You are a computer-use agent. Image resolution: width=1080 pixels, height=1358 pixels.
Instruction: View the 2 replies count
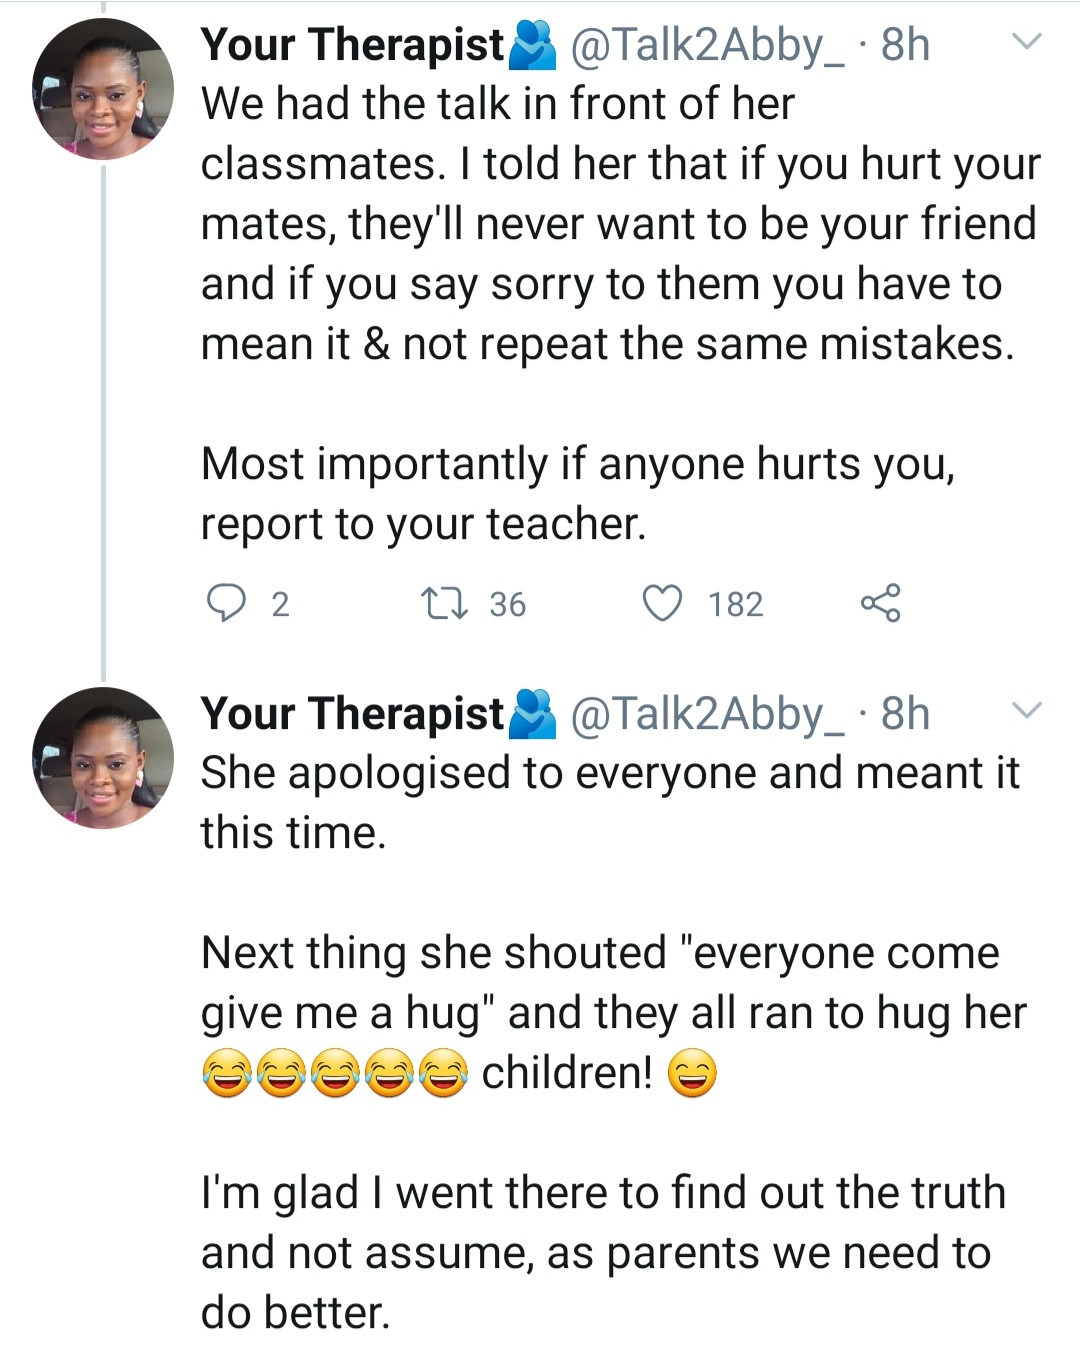[x=280, y=604]
